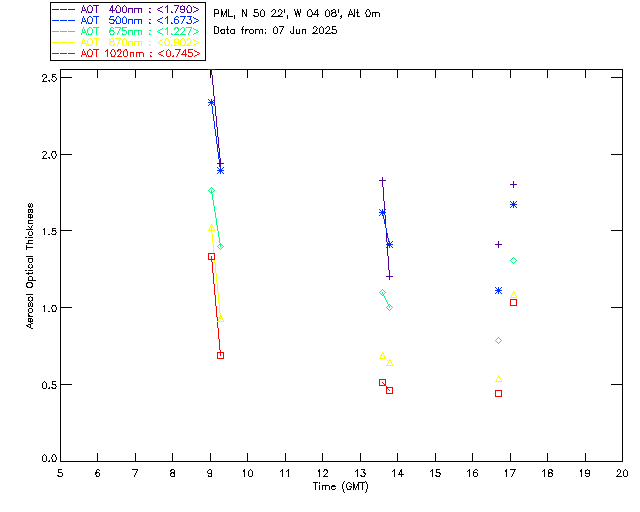Click the red AOT 1020nm legend entry
Viewport: 640px width, 512px height.
click(127, 53)
